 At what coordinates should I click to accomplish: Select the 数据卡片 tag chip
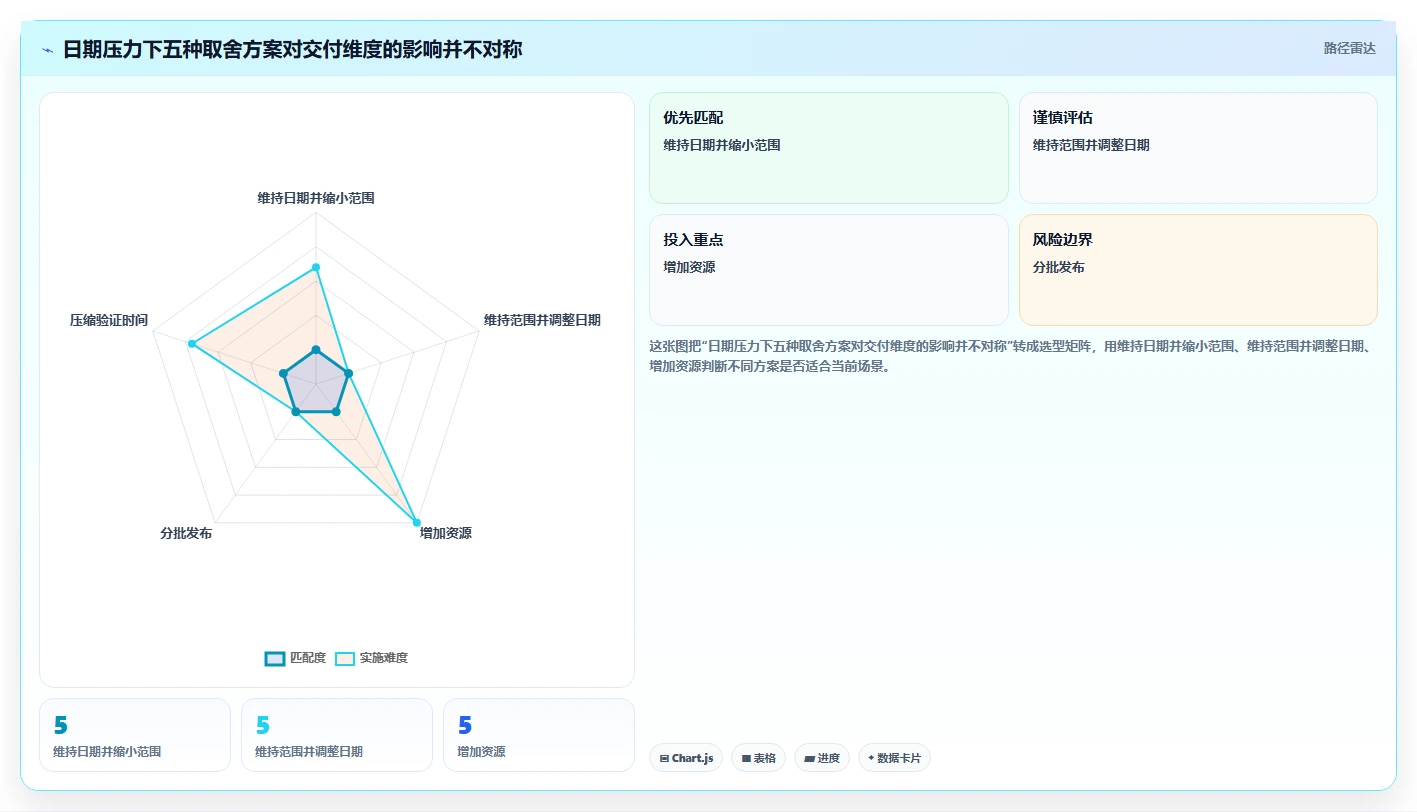tap(894, 758)
